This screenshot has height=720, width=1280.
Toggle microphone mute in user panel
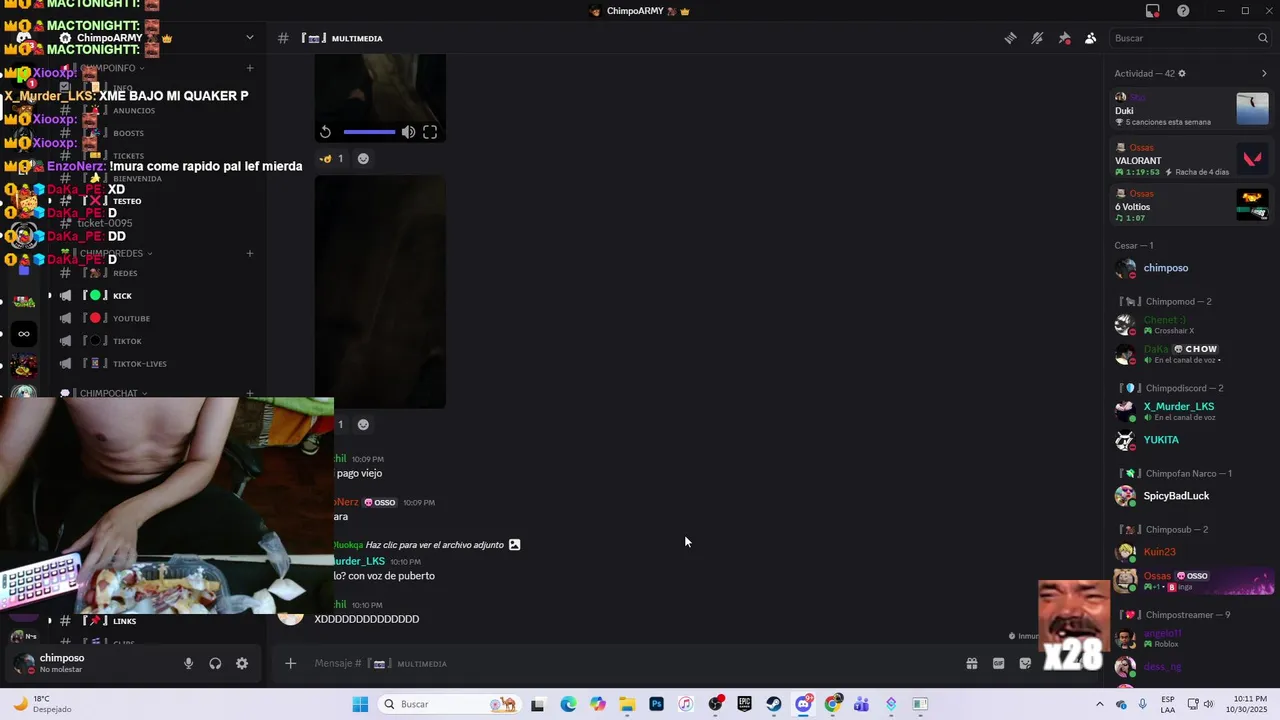coord(188,663)
